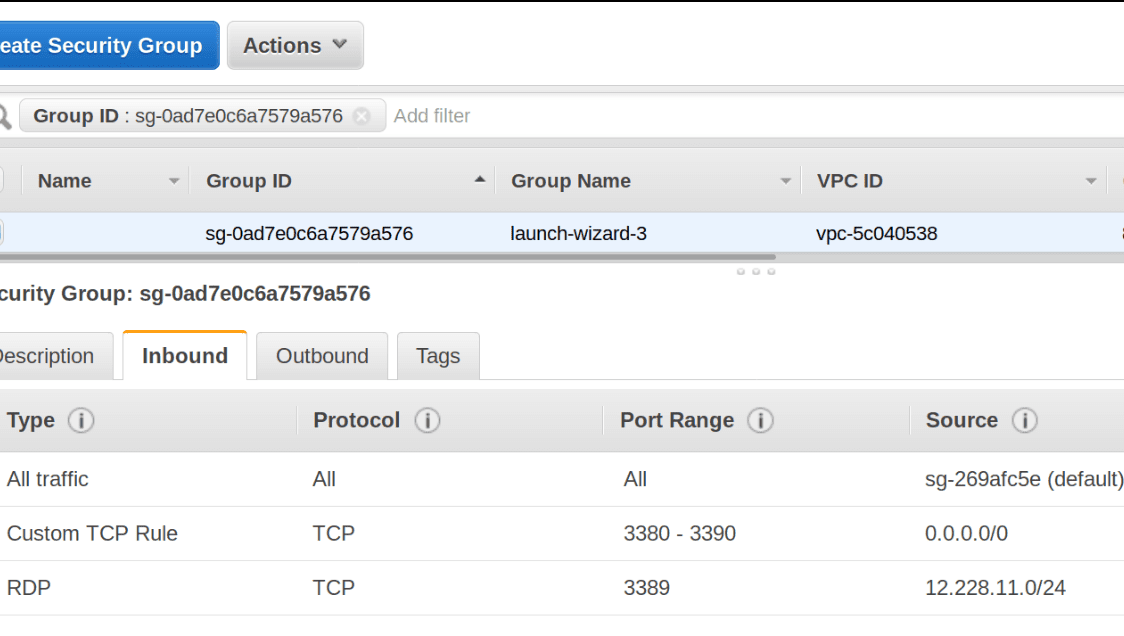Screen dimensions: 1124x636
Task: Open the VPC ID column dropdown arrow
Action: point(1091,181)
